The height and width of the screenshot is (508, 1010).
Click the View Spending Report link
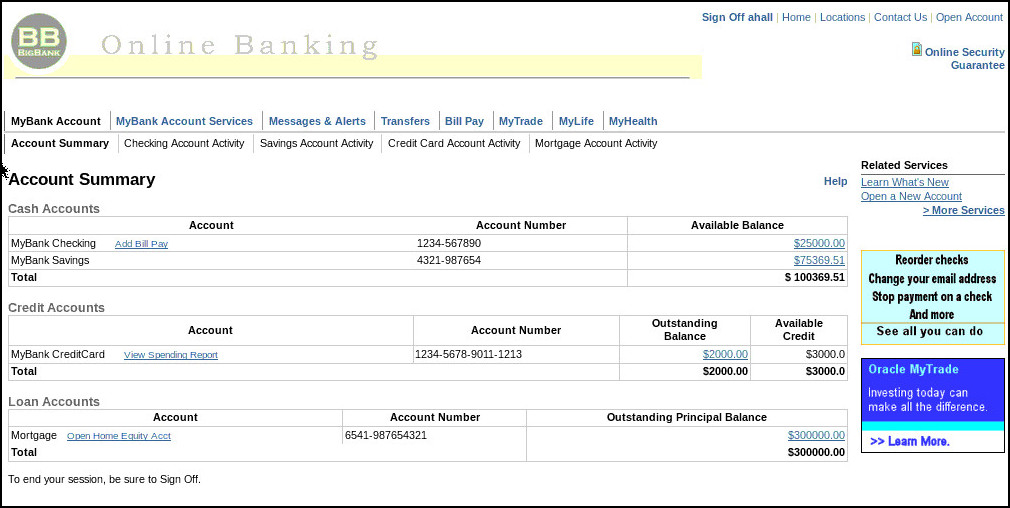pyautogui.click(x=171, y=355)
